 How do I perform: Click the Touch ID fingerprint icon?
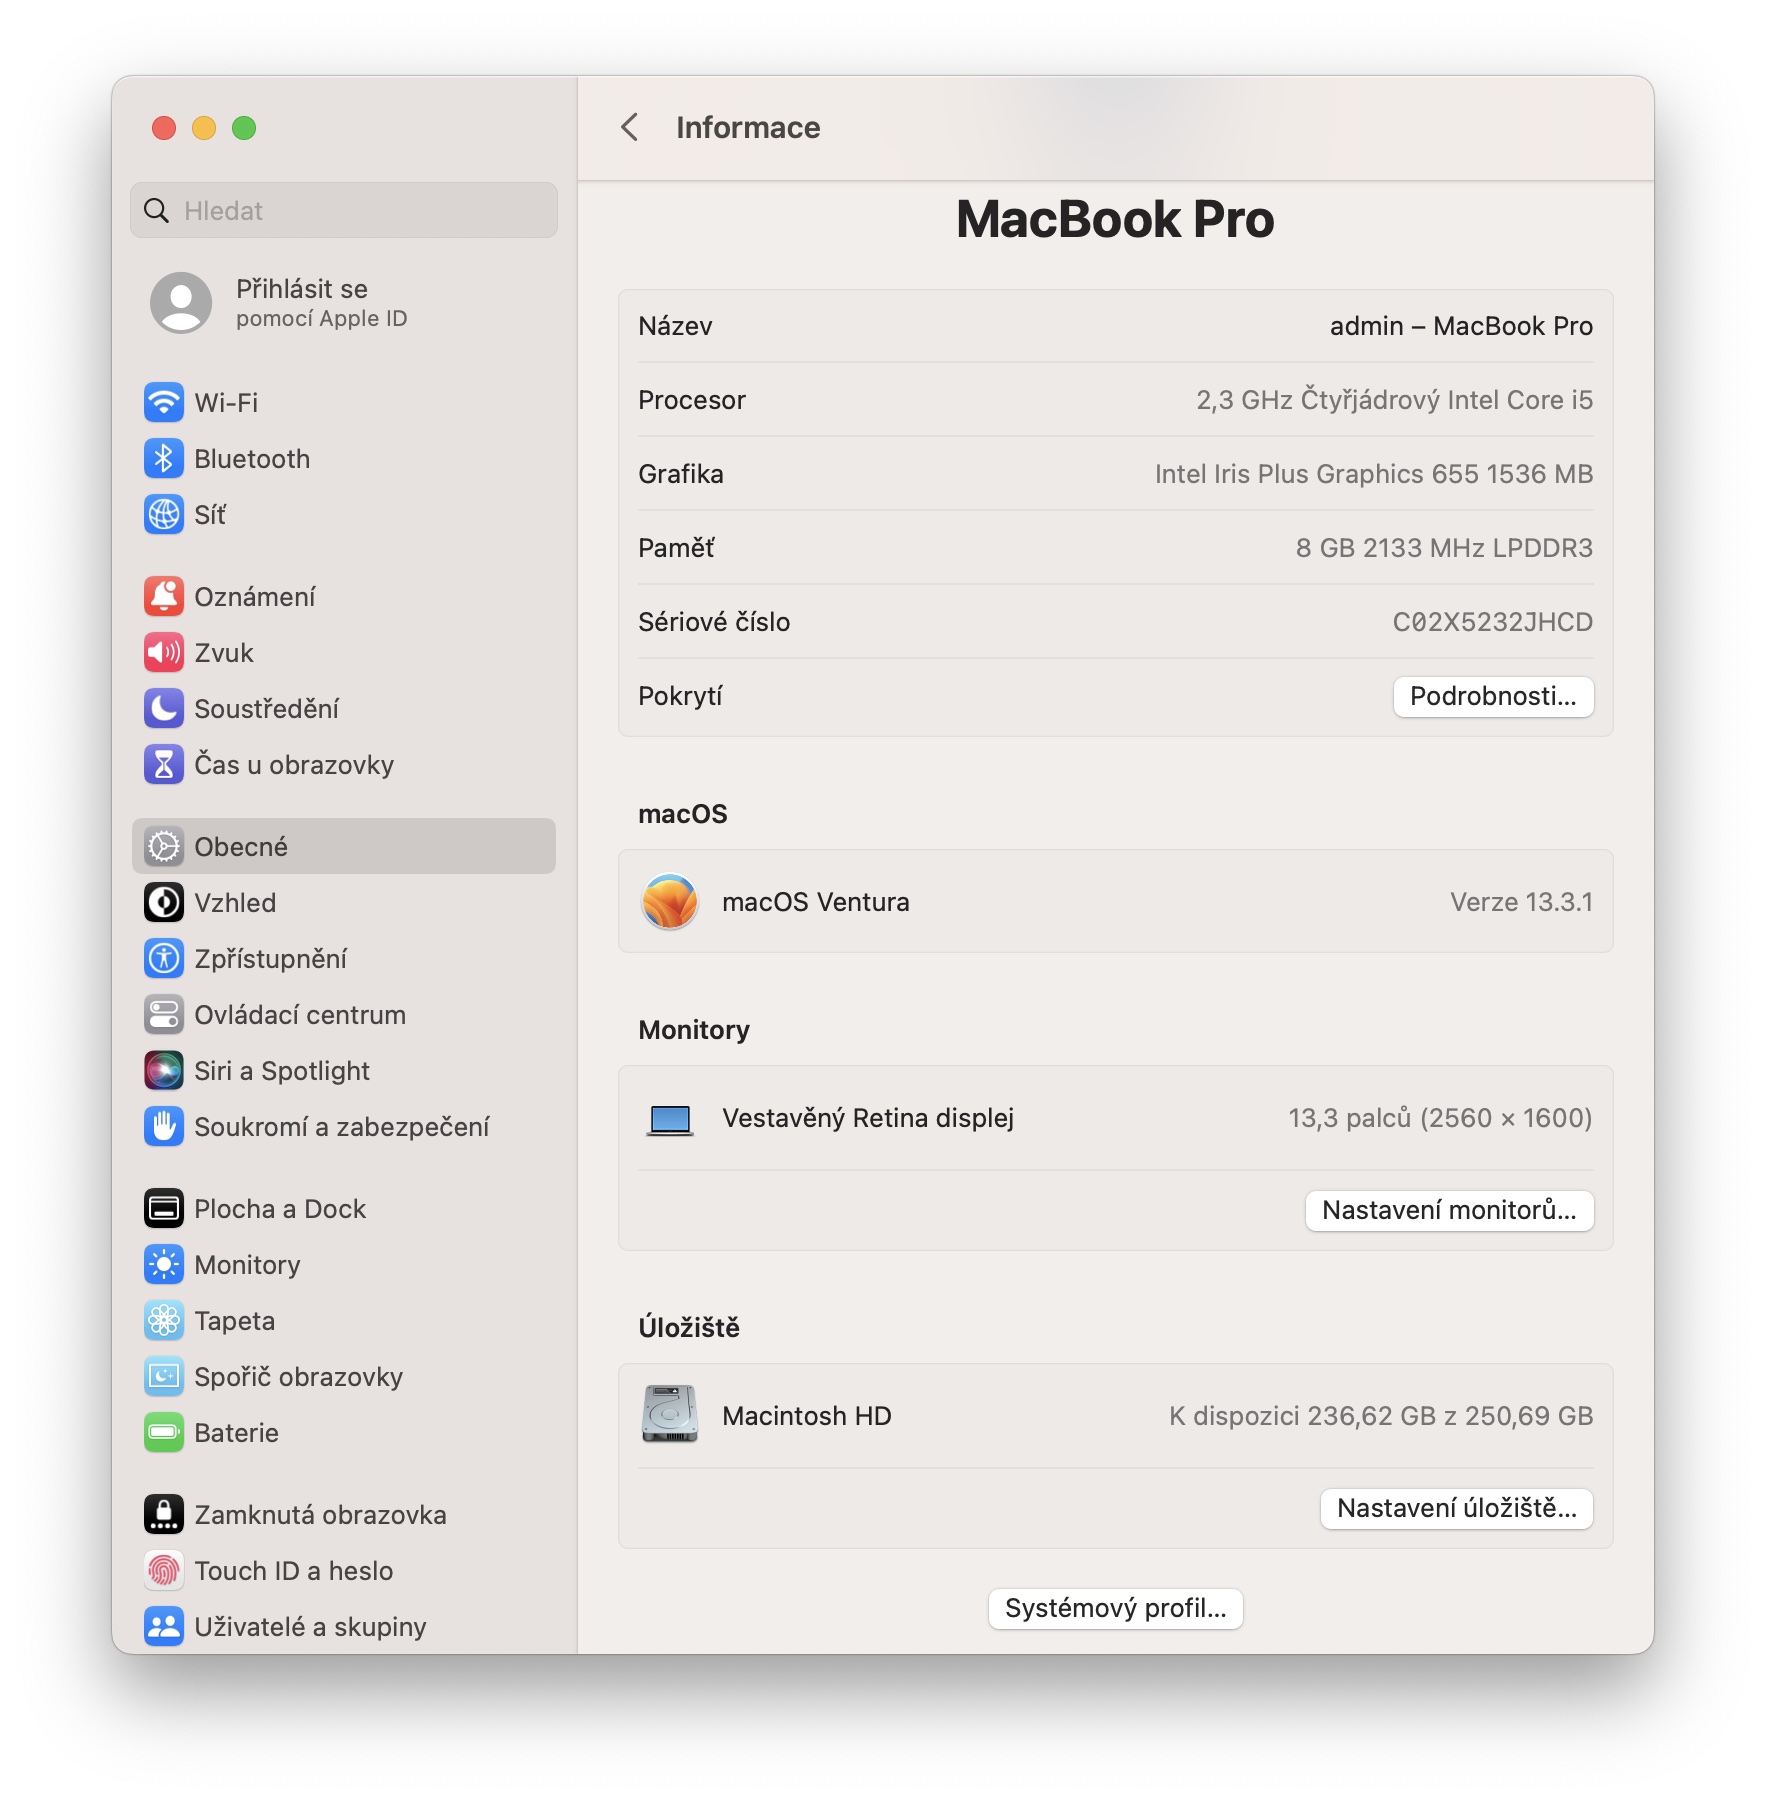pos(164,1571)
